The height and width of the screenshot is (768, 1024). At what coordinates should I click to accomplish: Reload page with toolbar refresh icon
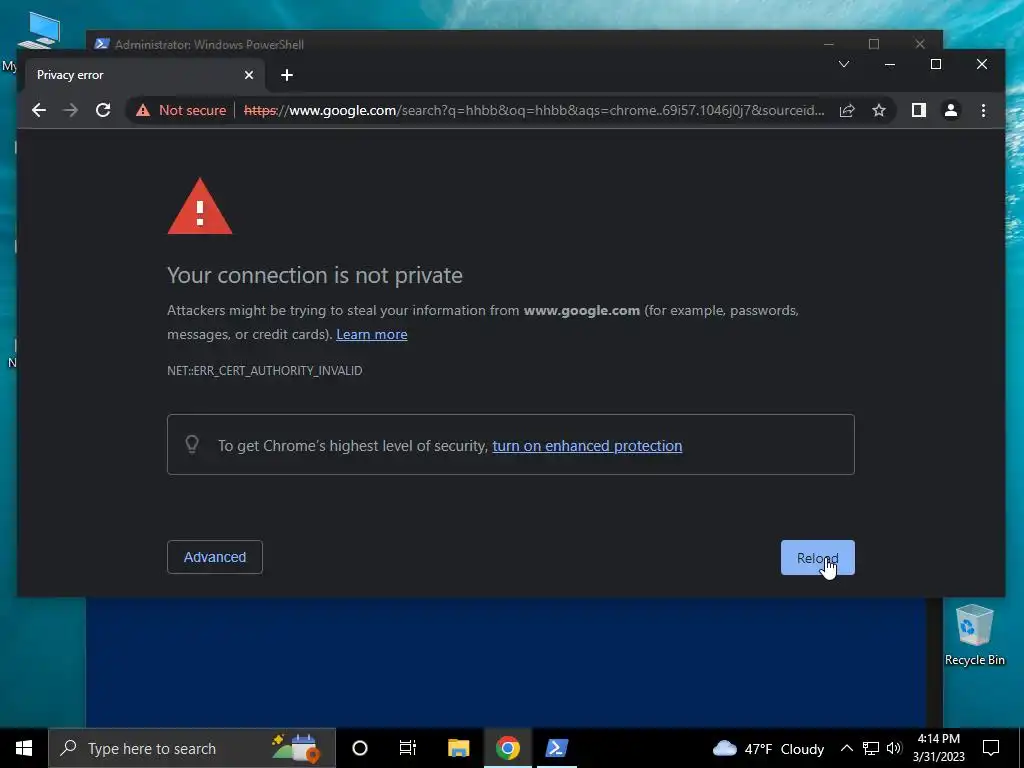(103, 110)
